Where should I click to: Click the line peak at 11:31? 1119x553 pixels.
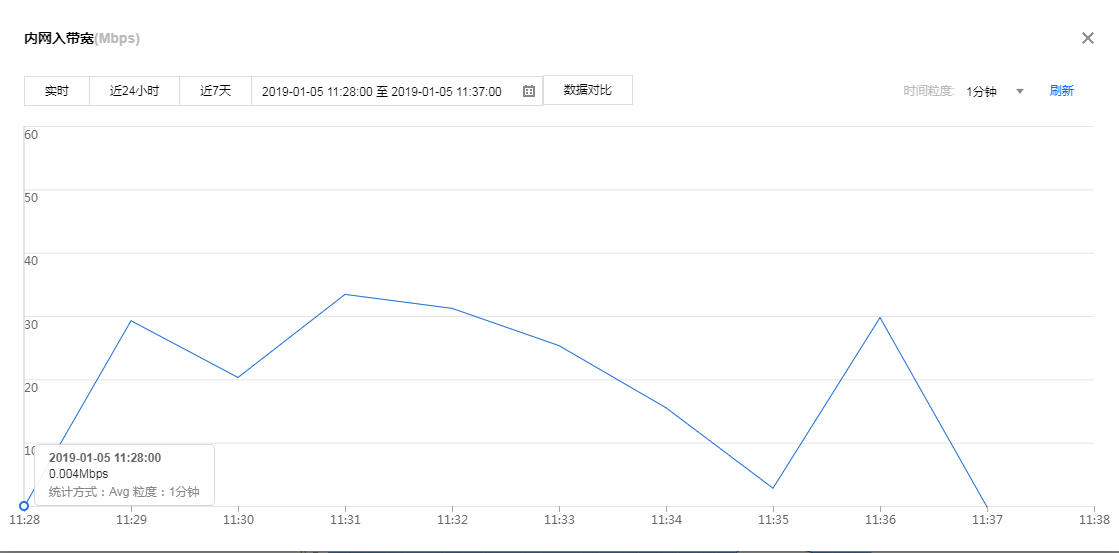[345, 294]
